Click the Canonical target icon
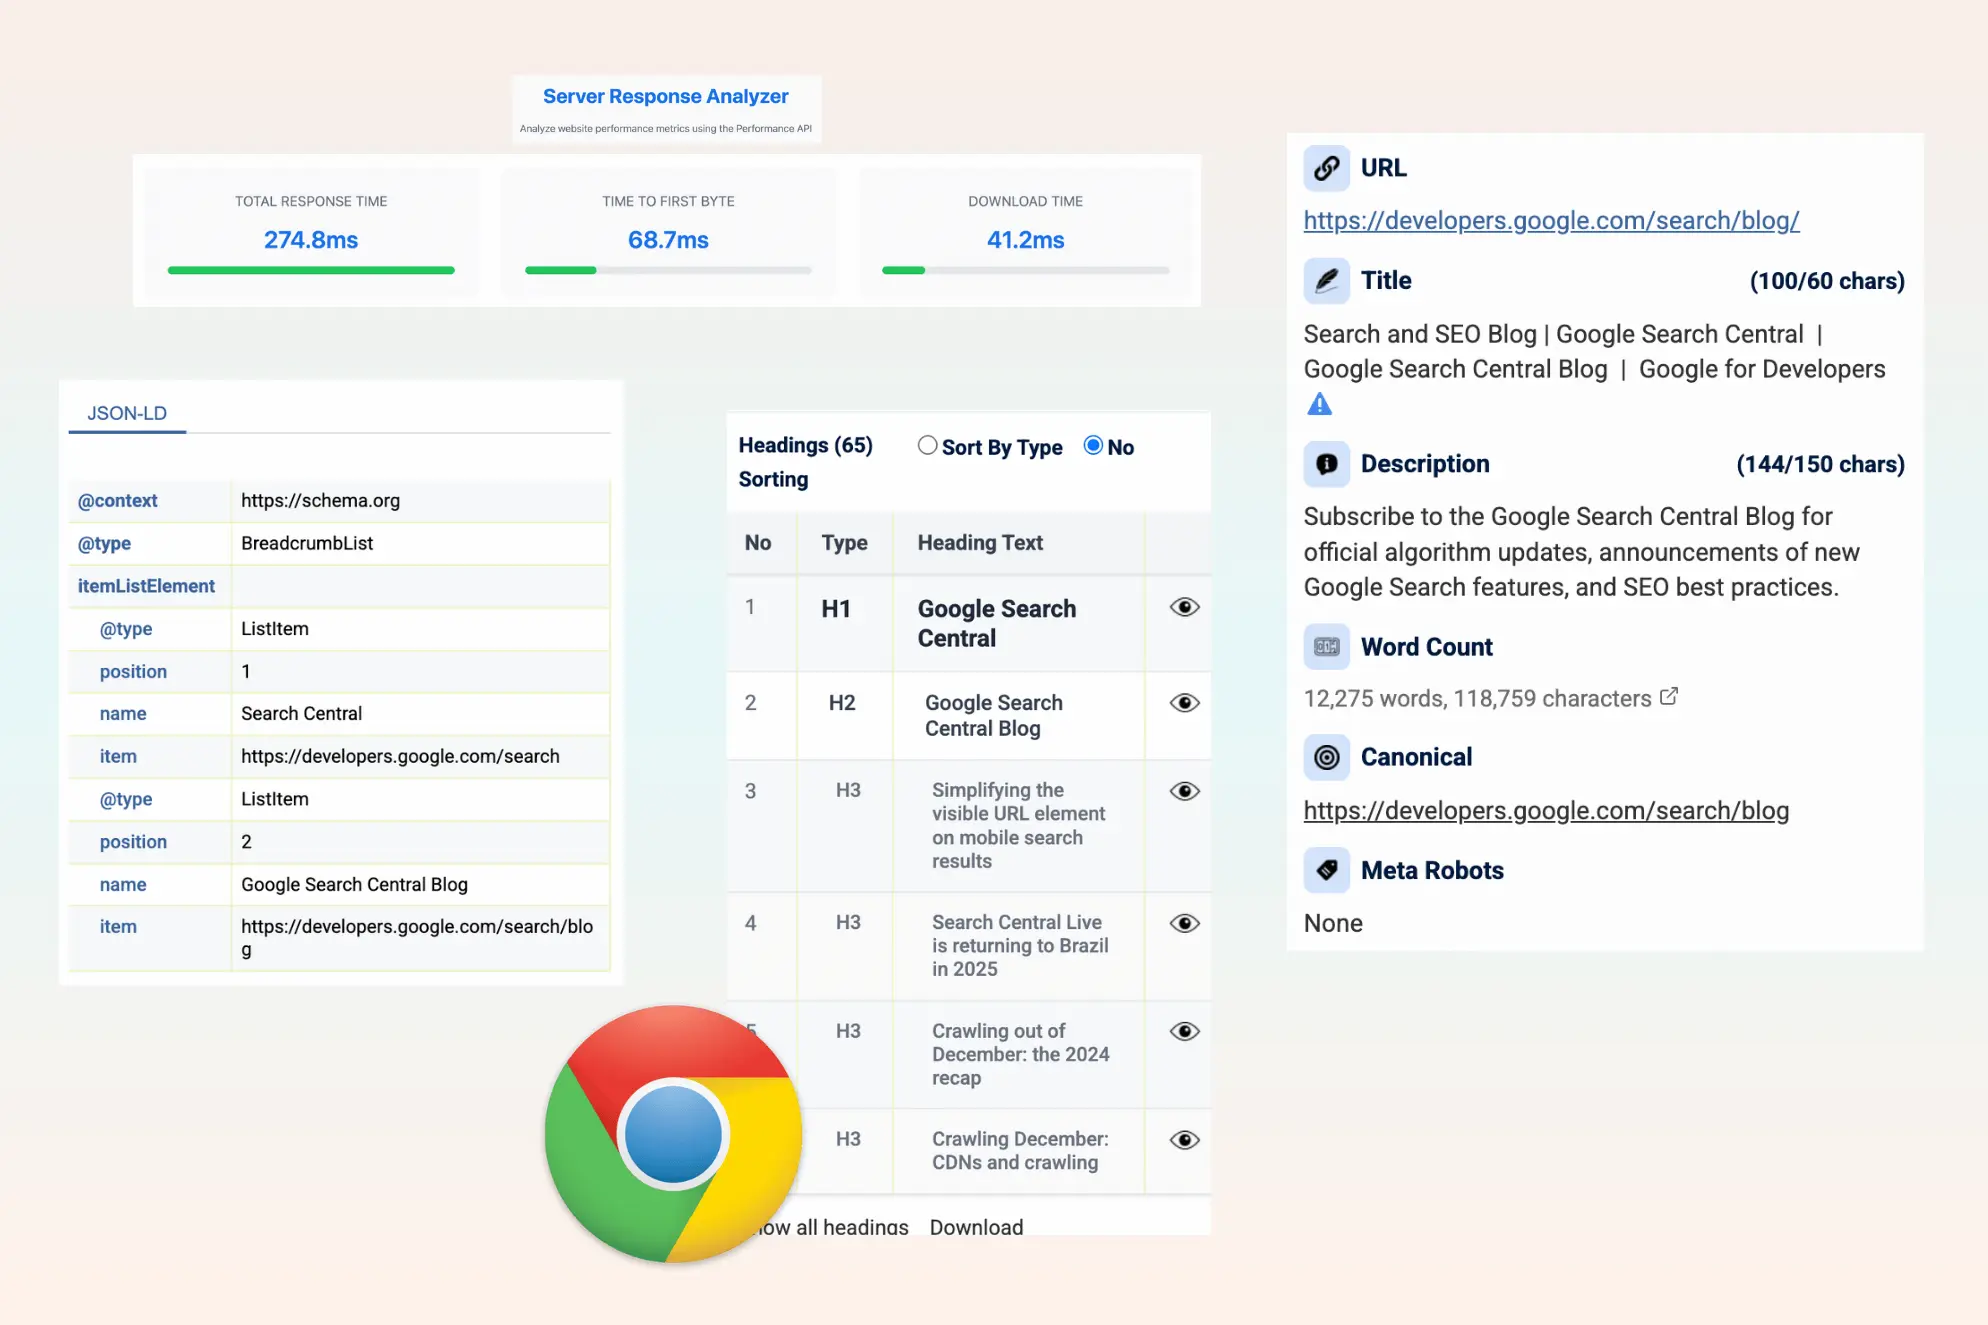 1326,757
